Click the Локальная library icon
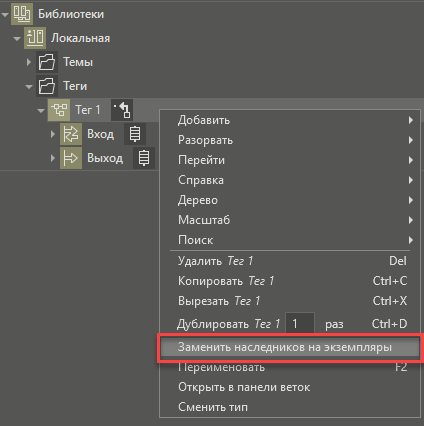Image resolution: width=424 pixels, height=426 pixels. [x=35, y=38]
